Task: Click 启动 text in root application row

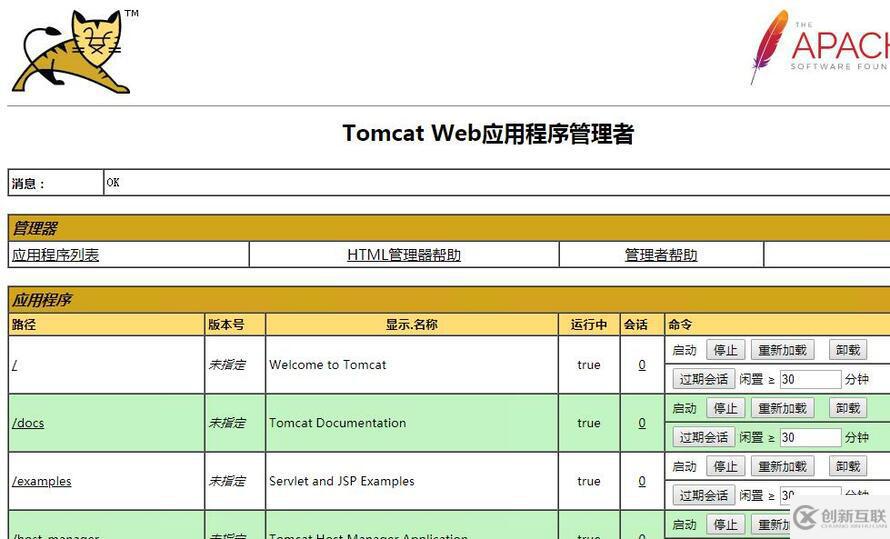Action: 684,350
